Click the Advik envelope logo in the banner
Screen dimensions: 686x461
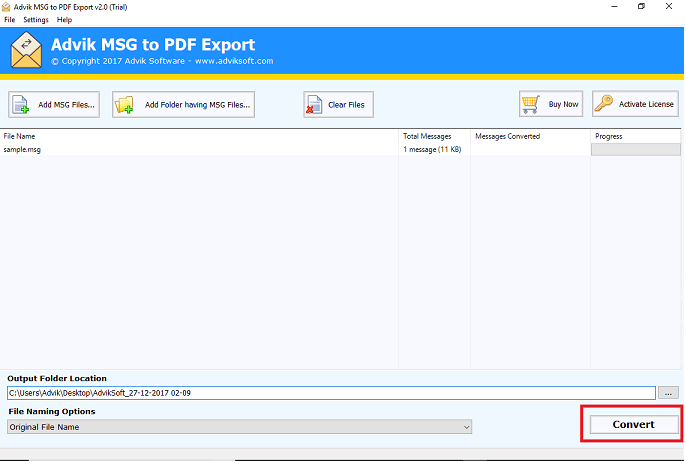click(26, 50)
